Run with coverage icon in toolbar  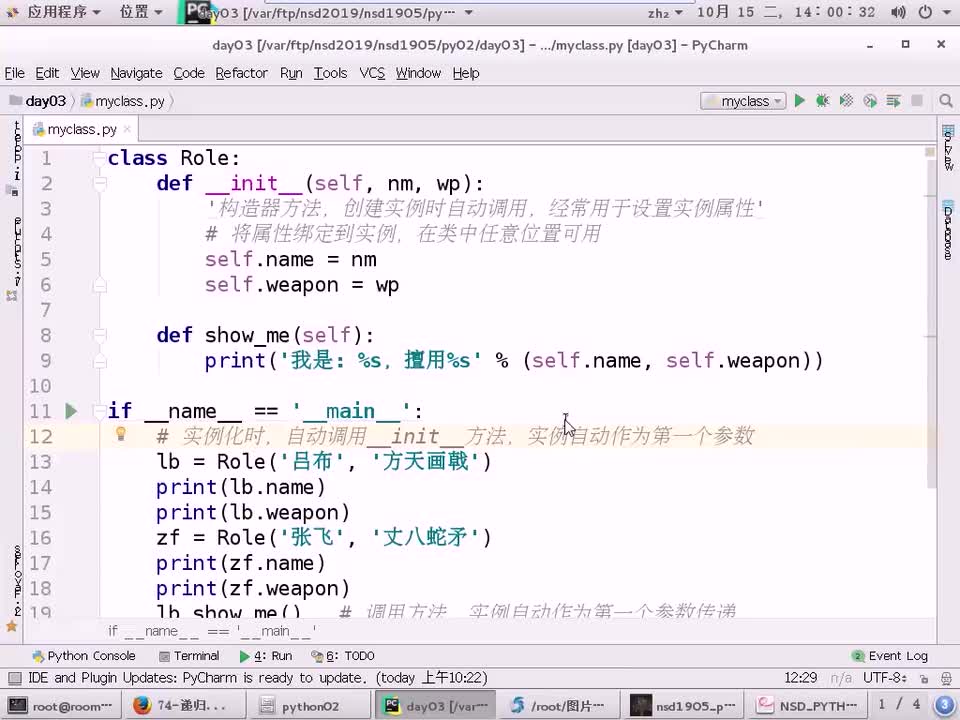pos(846,101)
